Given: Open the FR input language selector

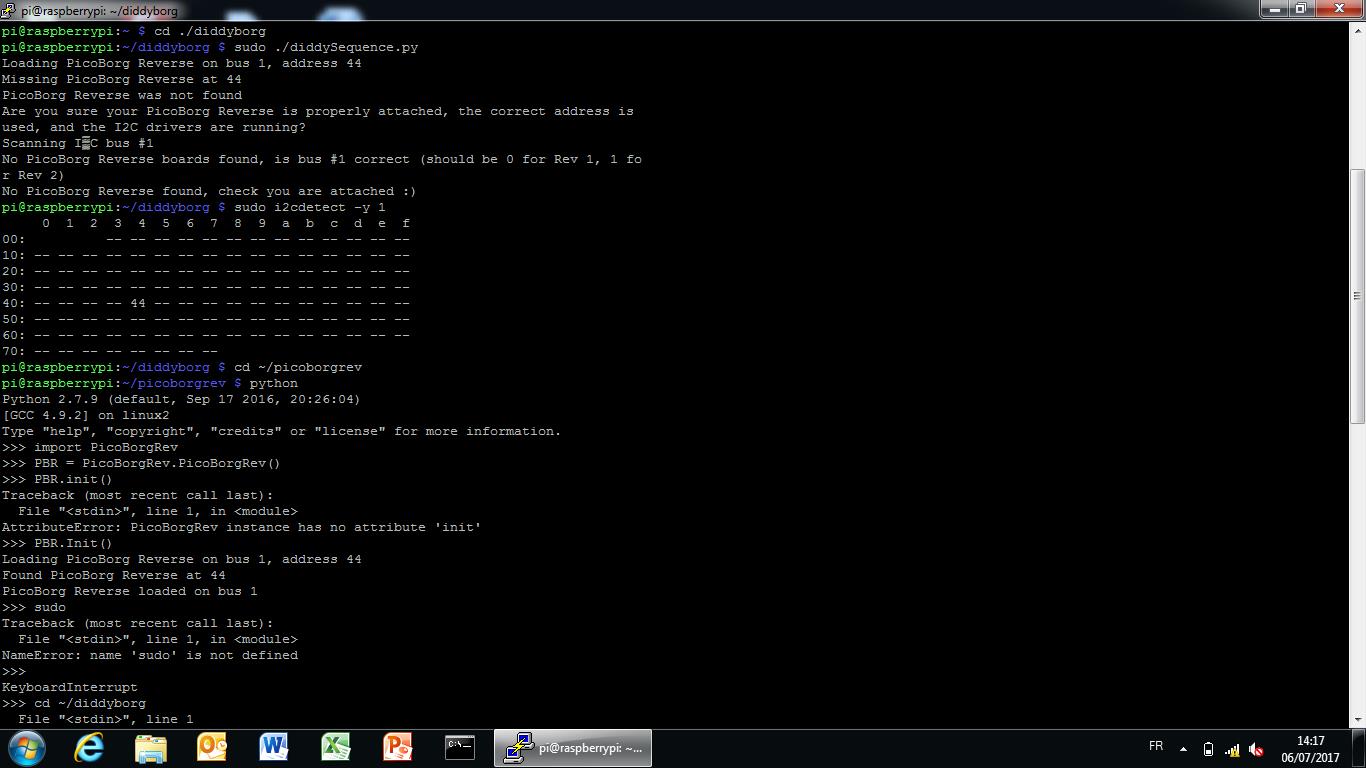Looking at the screenshot, I should click(1156, 747).
